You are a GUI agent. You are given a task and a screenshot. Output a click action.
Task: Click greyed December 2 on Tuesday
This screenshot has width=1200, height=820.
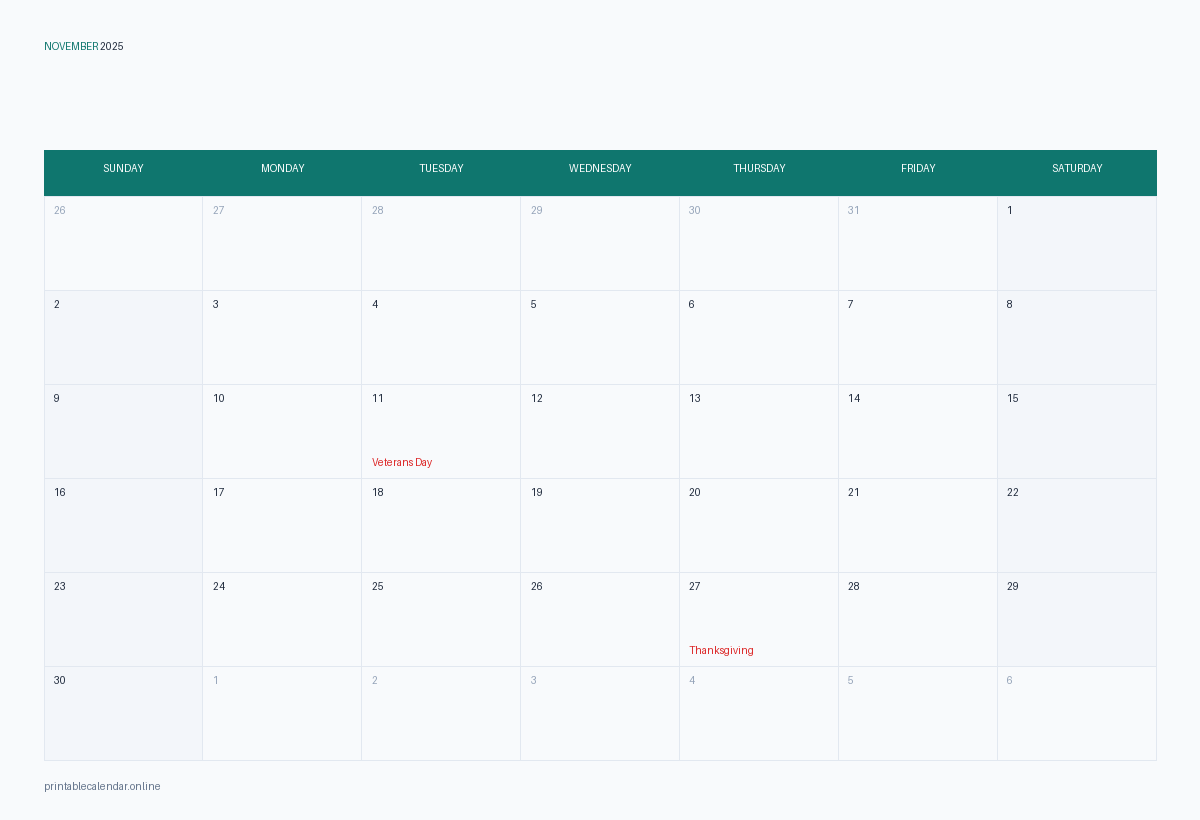375,681
